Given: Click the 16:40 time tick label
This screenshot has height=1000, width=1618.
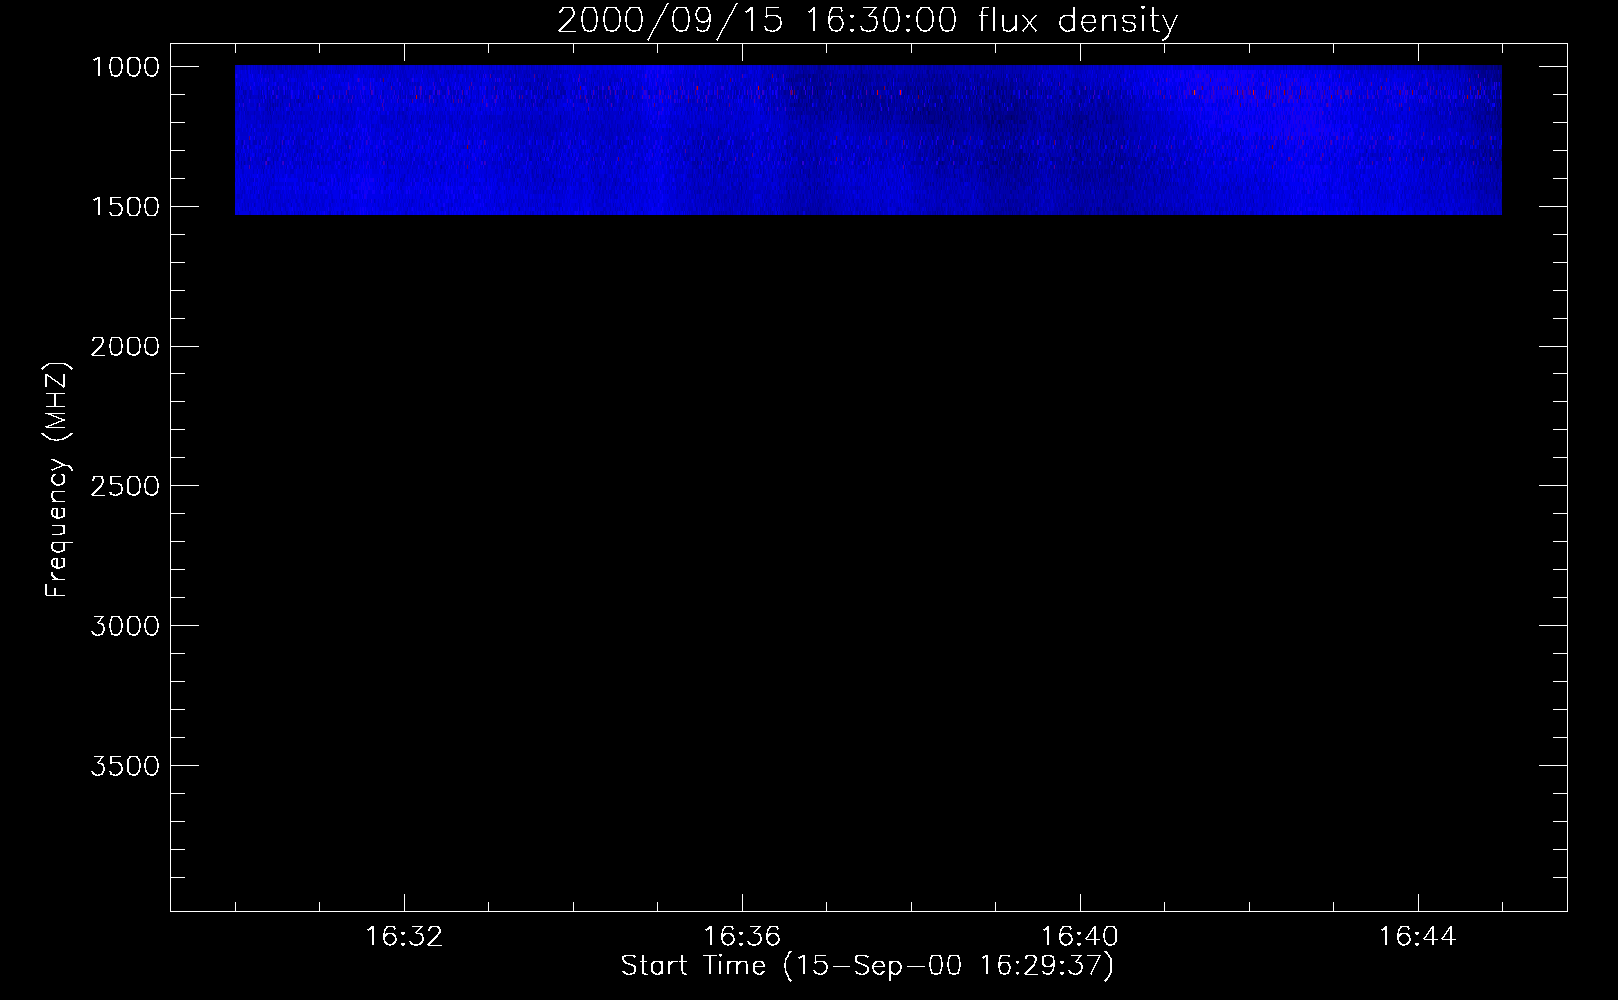Looking at the screenshot, I should (x=1080, y=937).
